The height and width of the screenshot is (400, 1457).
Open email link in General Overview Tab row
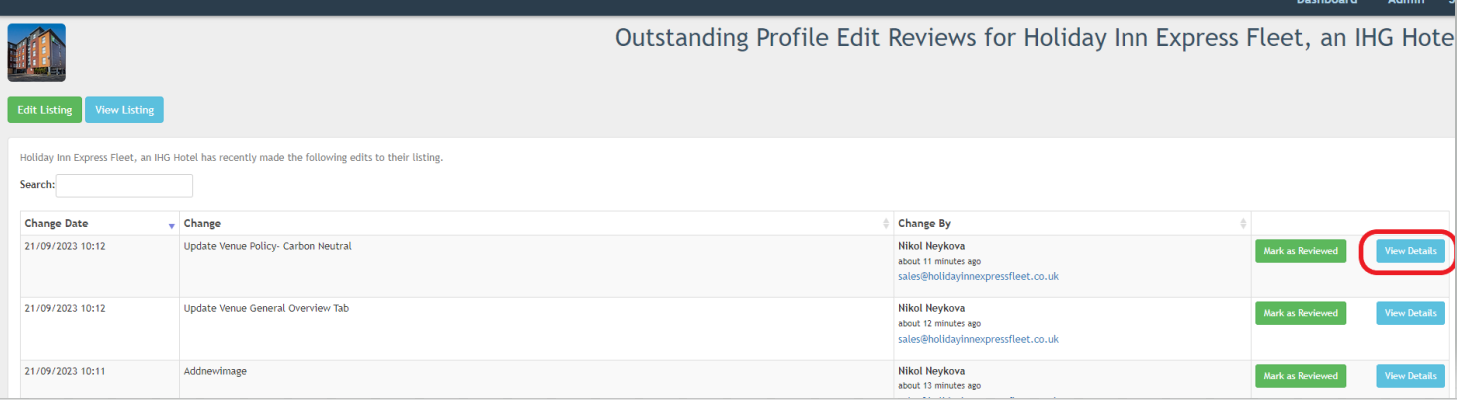(978, 339)
